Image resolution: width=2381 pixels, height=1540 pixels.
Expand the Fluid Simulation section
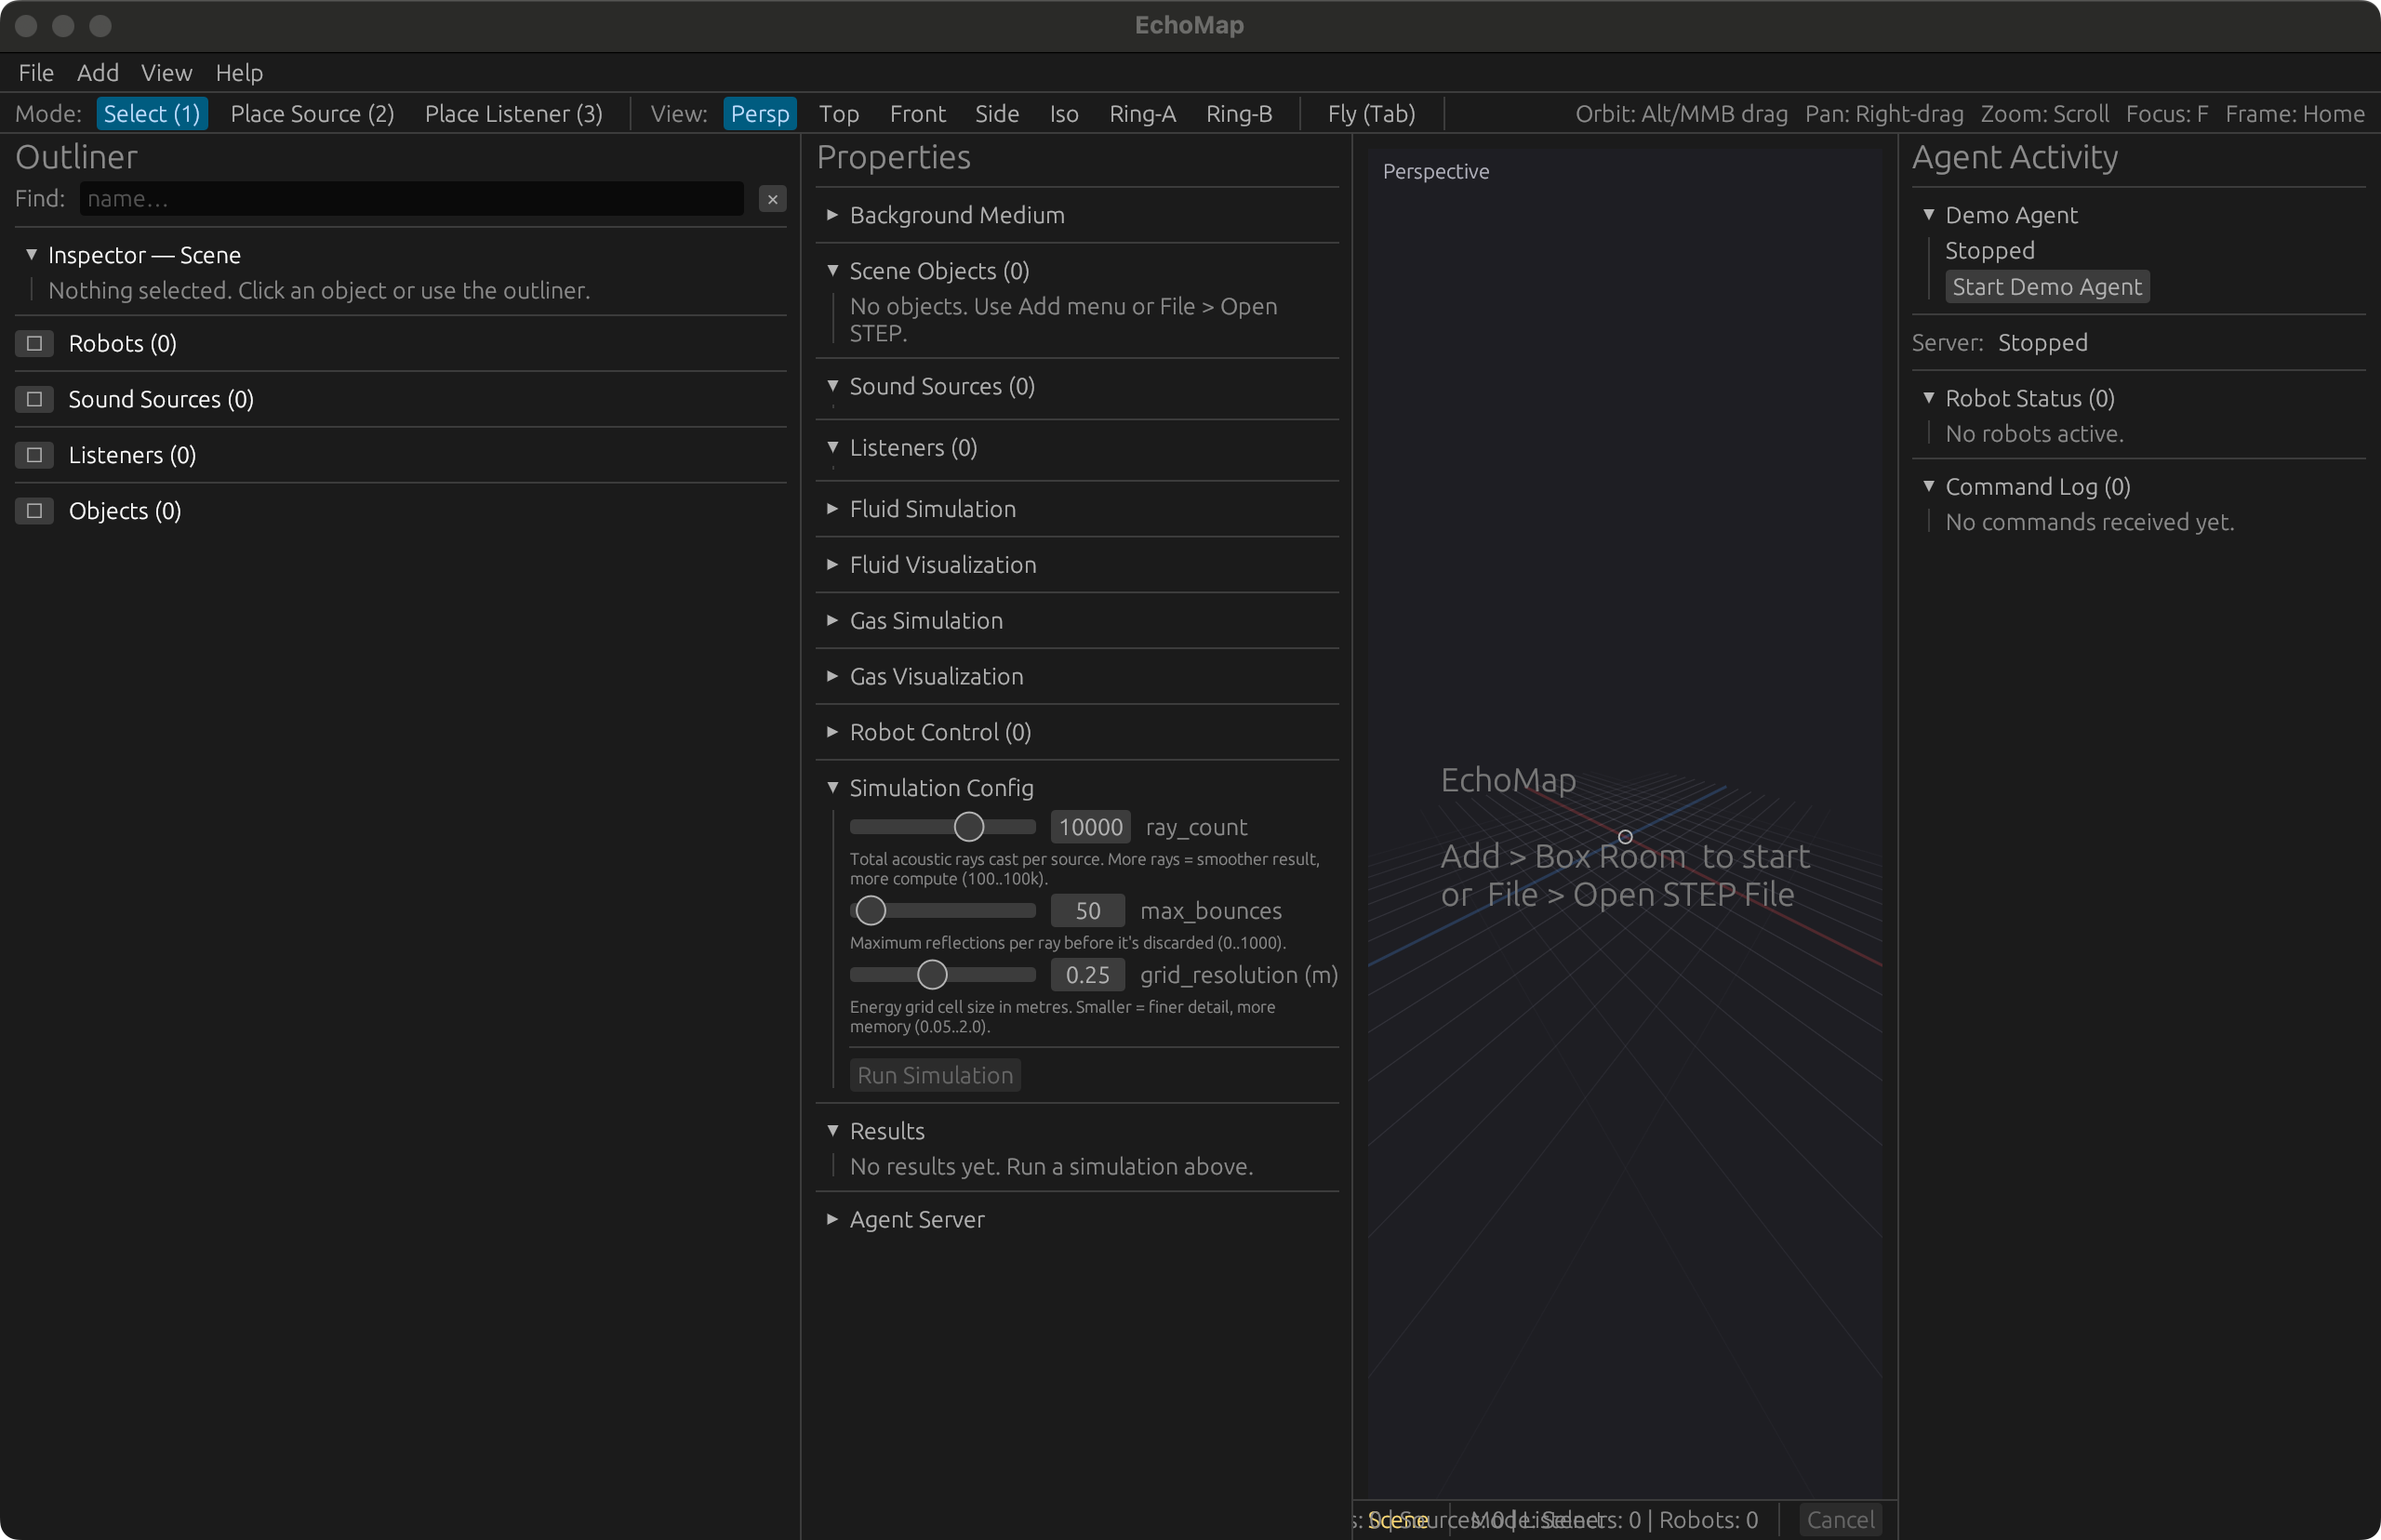point(832,509)
